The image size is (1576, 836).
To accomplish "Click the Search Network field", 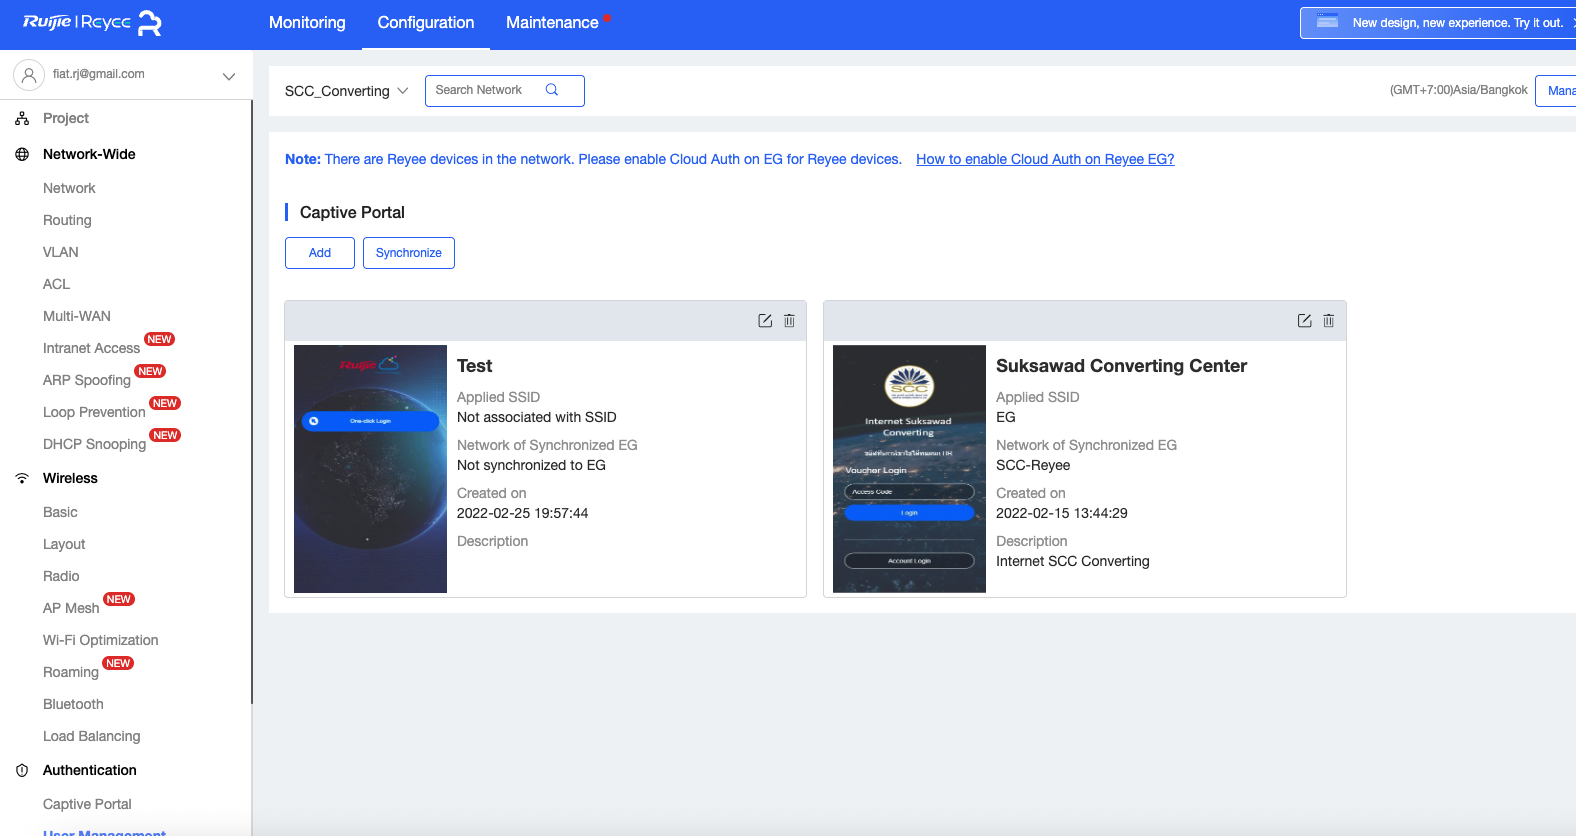I will 505,91.
